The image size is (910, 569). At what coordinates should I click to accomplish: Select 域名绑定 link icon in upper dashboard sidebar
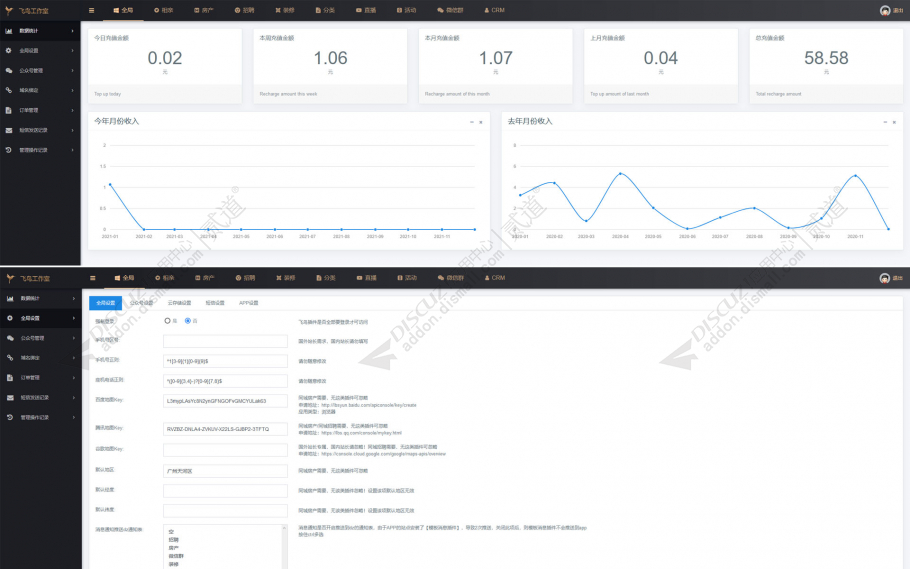9,90
